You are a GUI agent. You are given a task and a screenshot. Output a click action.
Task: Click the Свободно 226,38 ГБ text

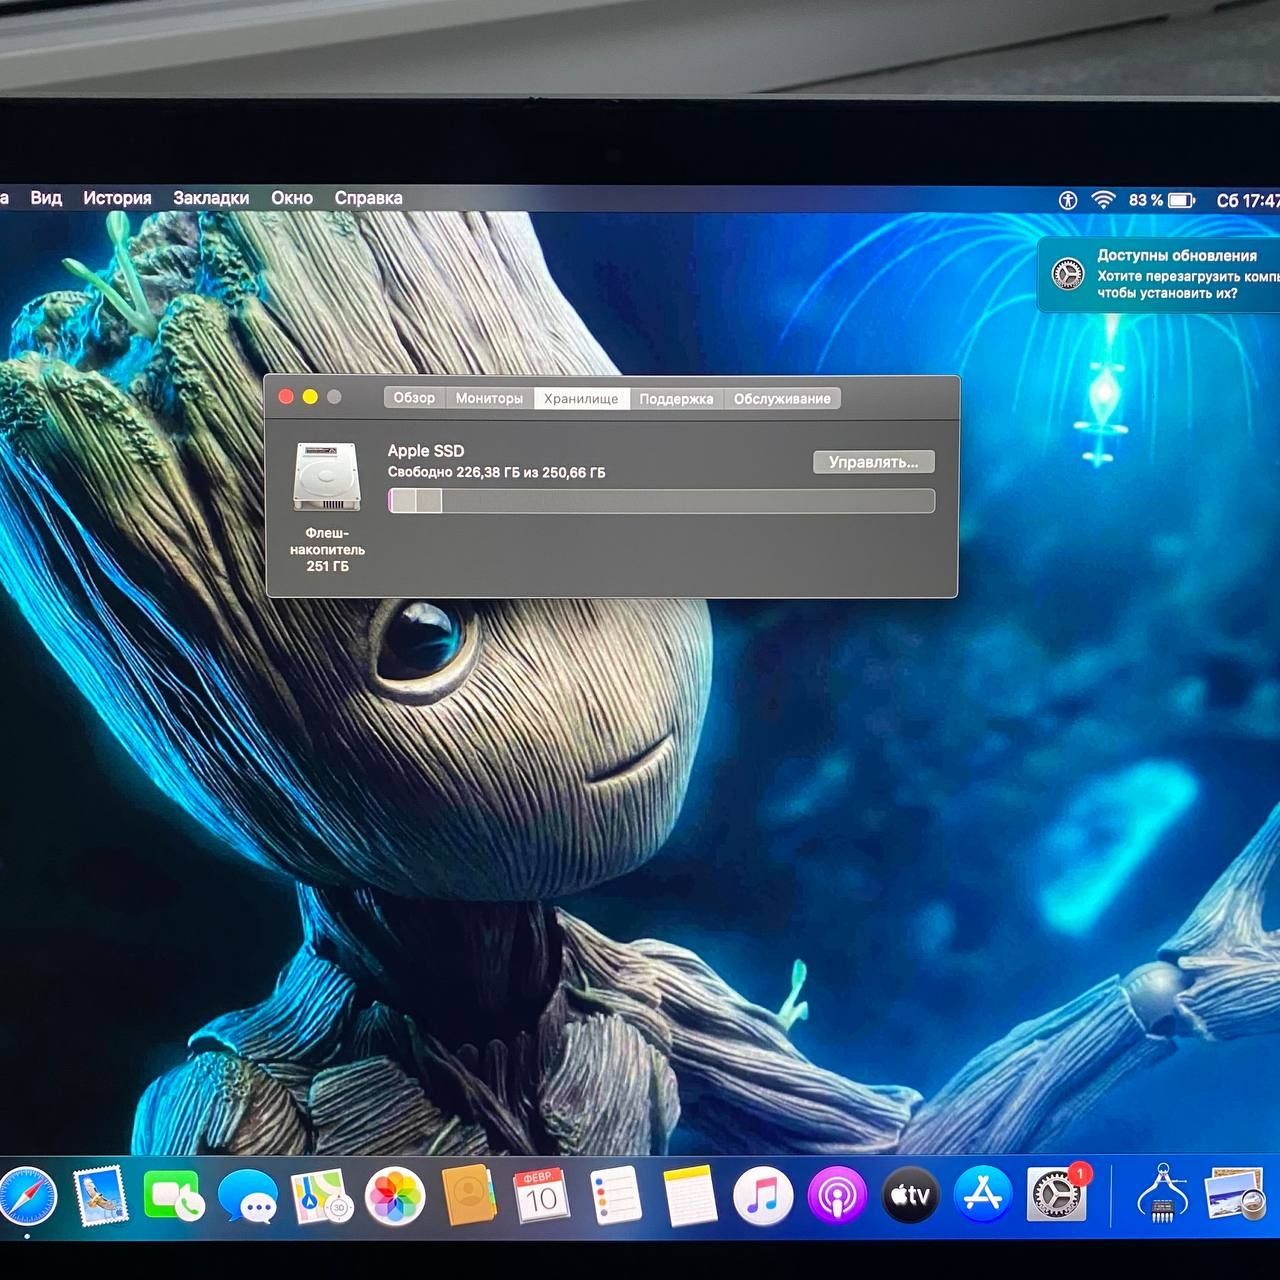coord(496,473)
